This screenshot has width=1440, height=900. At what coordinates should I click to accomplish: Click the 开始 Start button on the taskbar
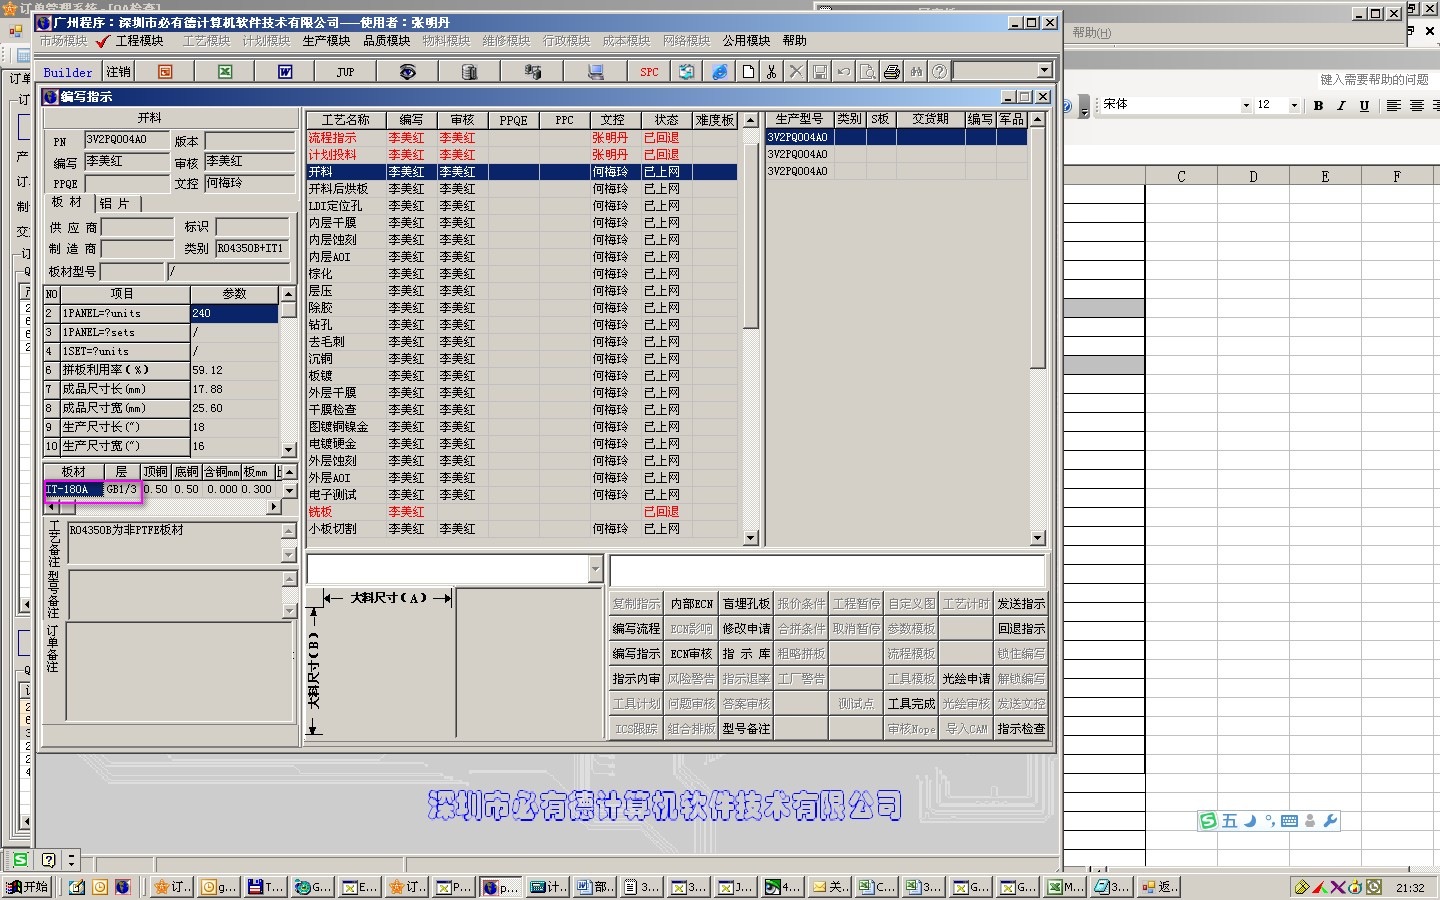tap(28, 887)
